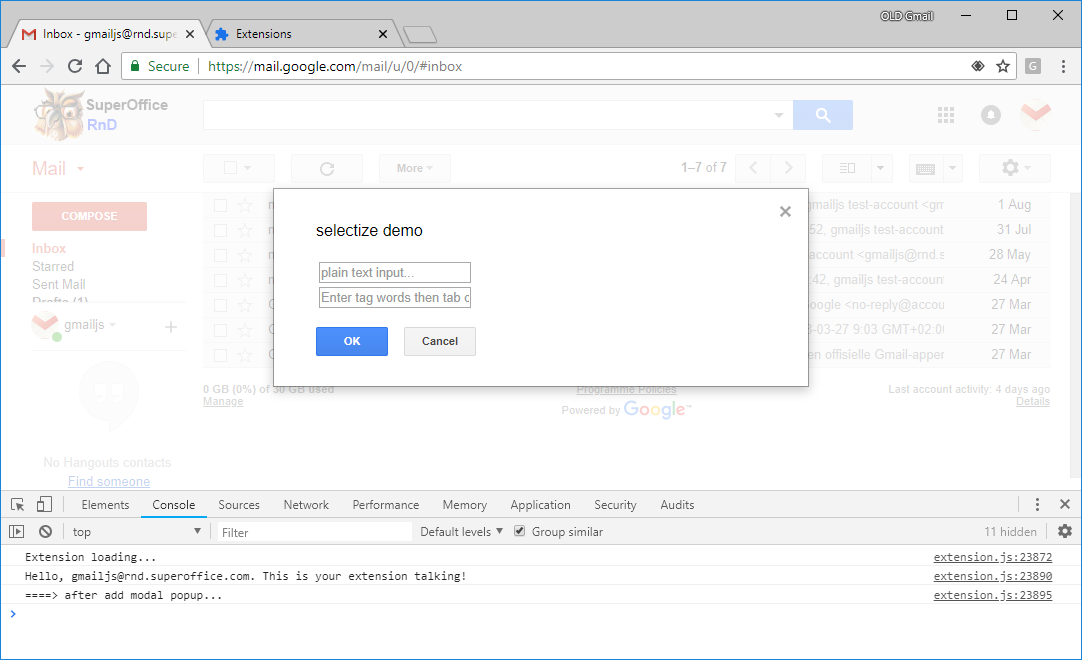Check the first email's selection checkbox
The image size is (1082, 660).
click(x=220, y=205)
